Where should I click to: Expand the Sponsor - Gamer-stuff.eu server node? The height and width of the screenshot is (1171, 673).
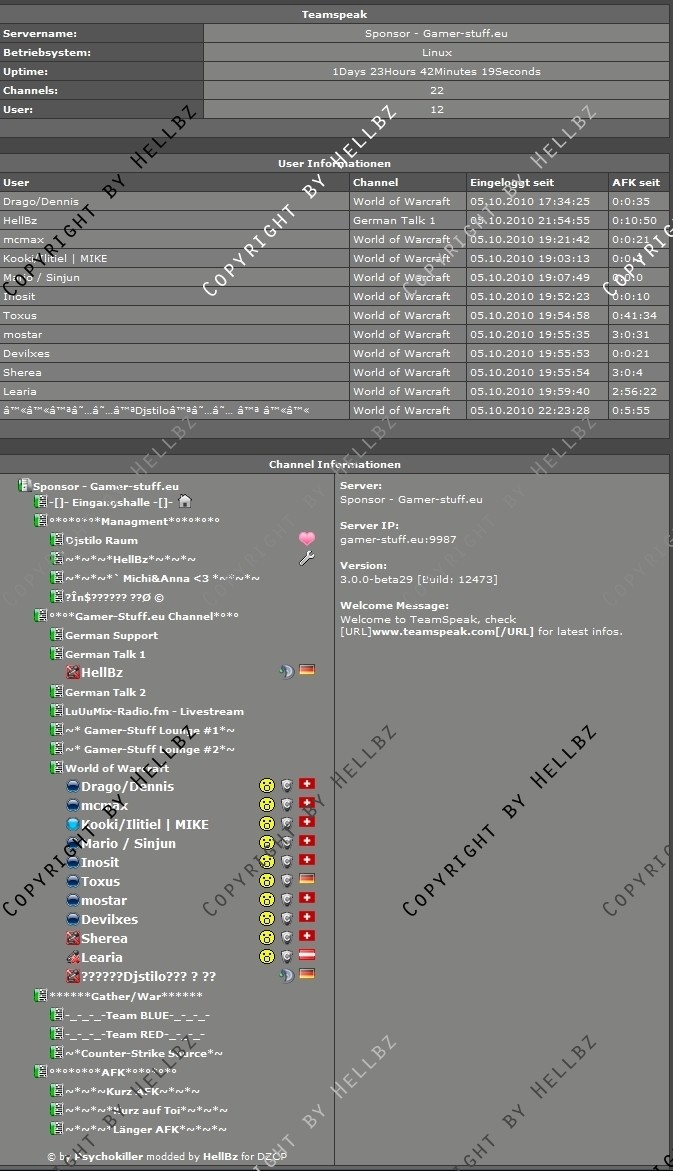[x=25, y=486]
